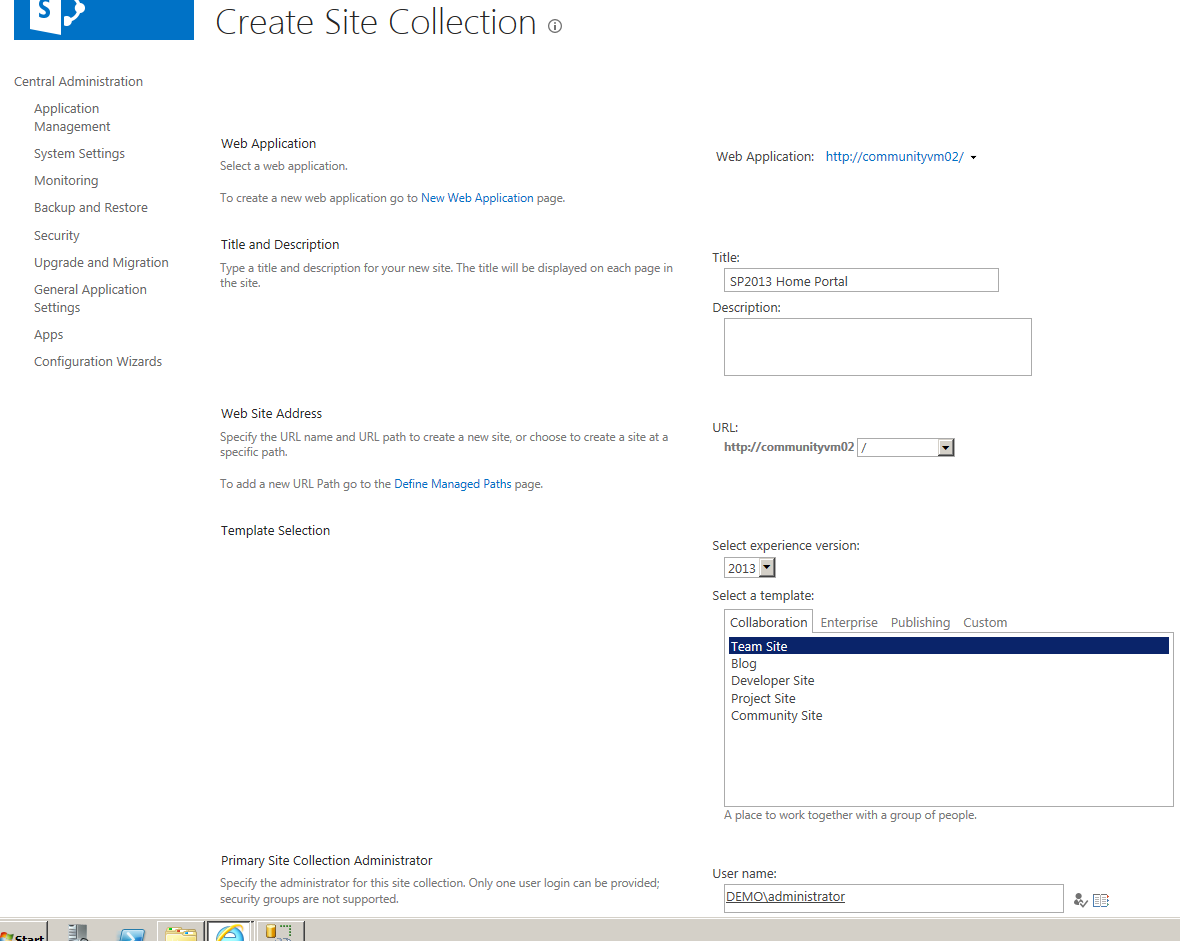The height and width of the screenshot is (941, 1180).
Task: Open the Browse address book icon
Action: (x=1101, y=900)
